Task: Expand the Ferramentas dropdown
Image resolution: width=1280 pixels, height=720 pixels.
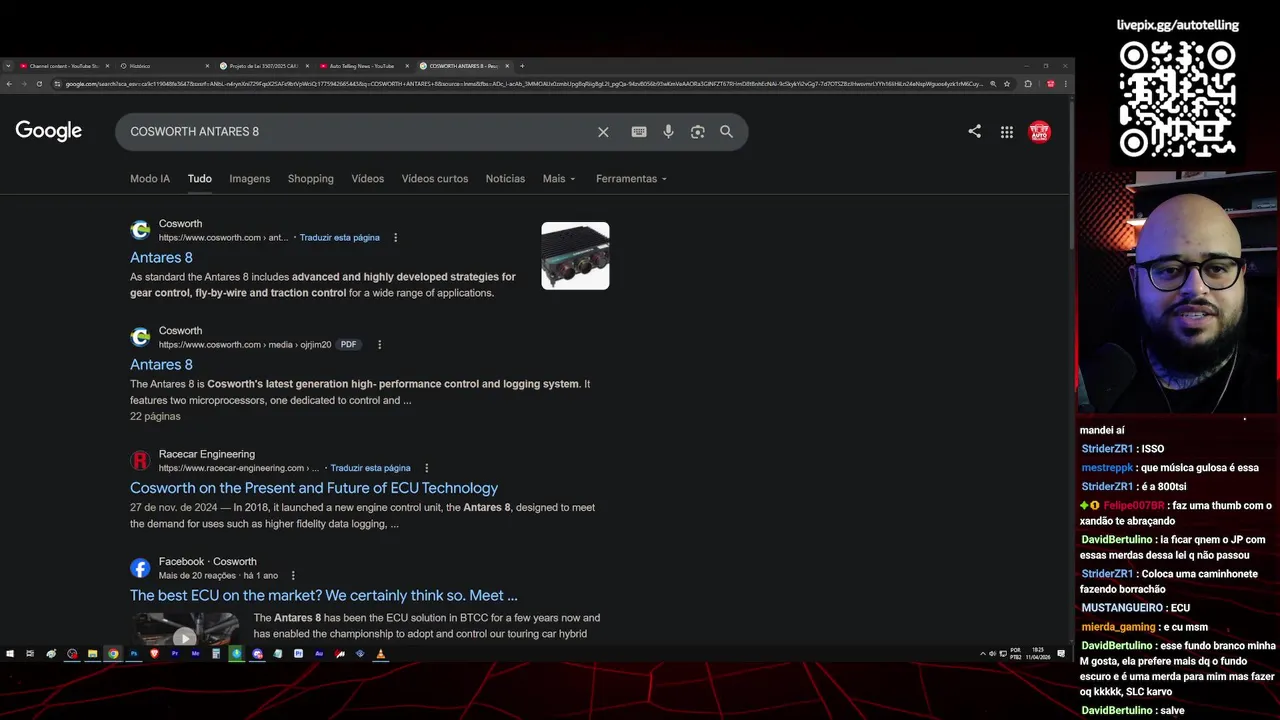Action: click(631, 179)
